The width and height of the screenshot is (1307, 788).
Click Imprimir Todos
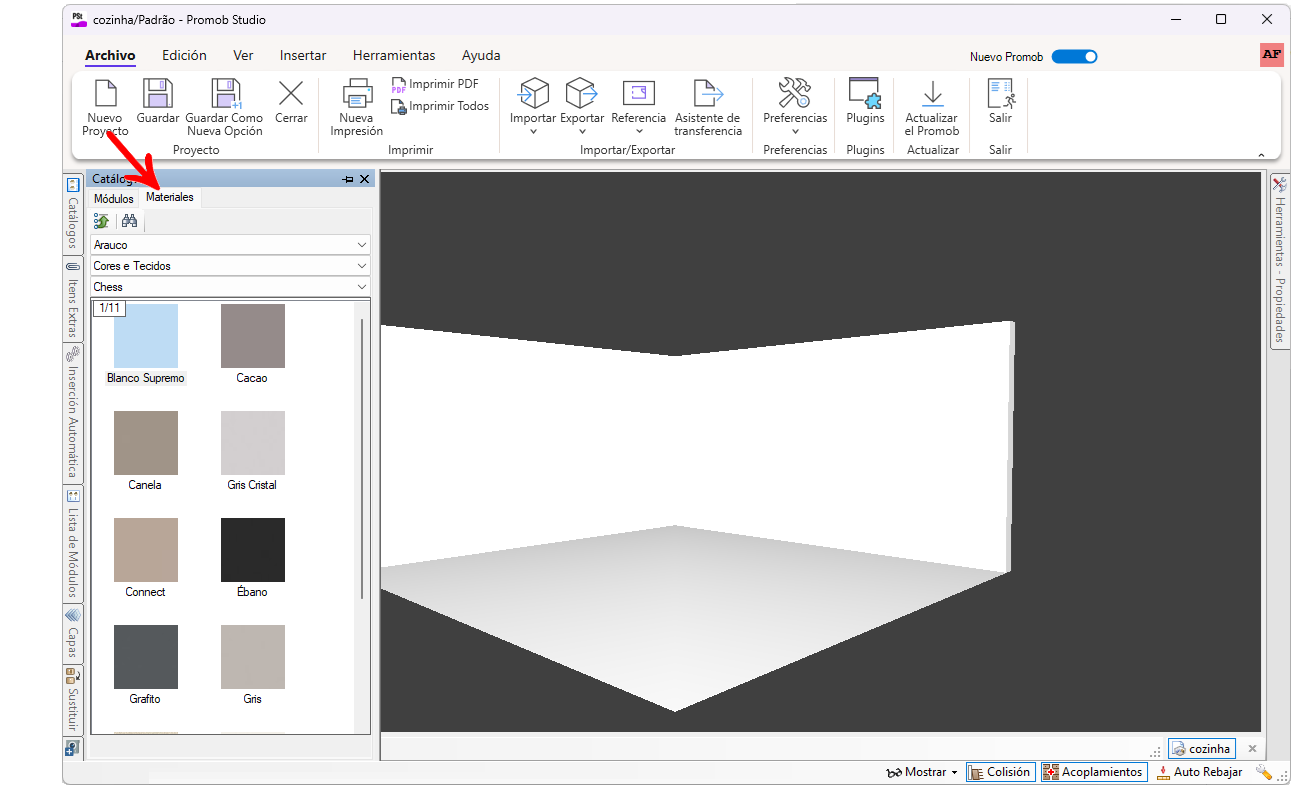coord(440,106)
